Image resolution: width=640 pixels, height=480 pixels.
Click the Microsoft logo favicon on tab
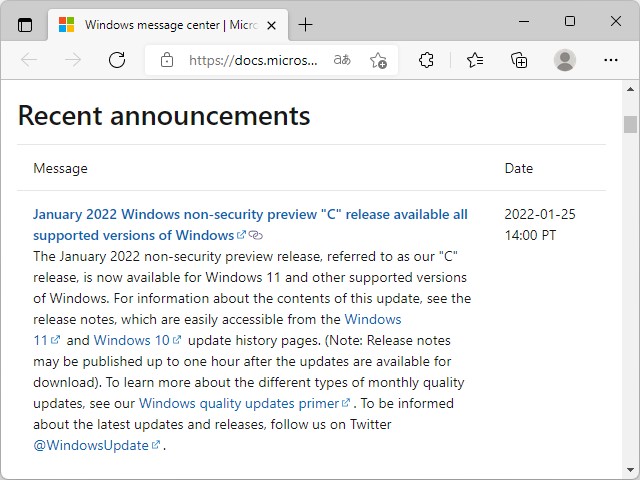(x=66, y=24)
